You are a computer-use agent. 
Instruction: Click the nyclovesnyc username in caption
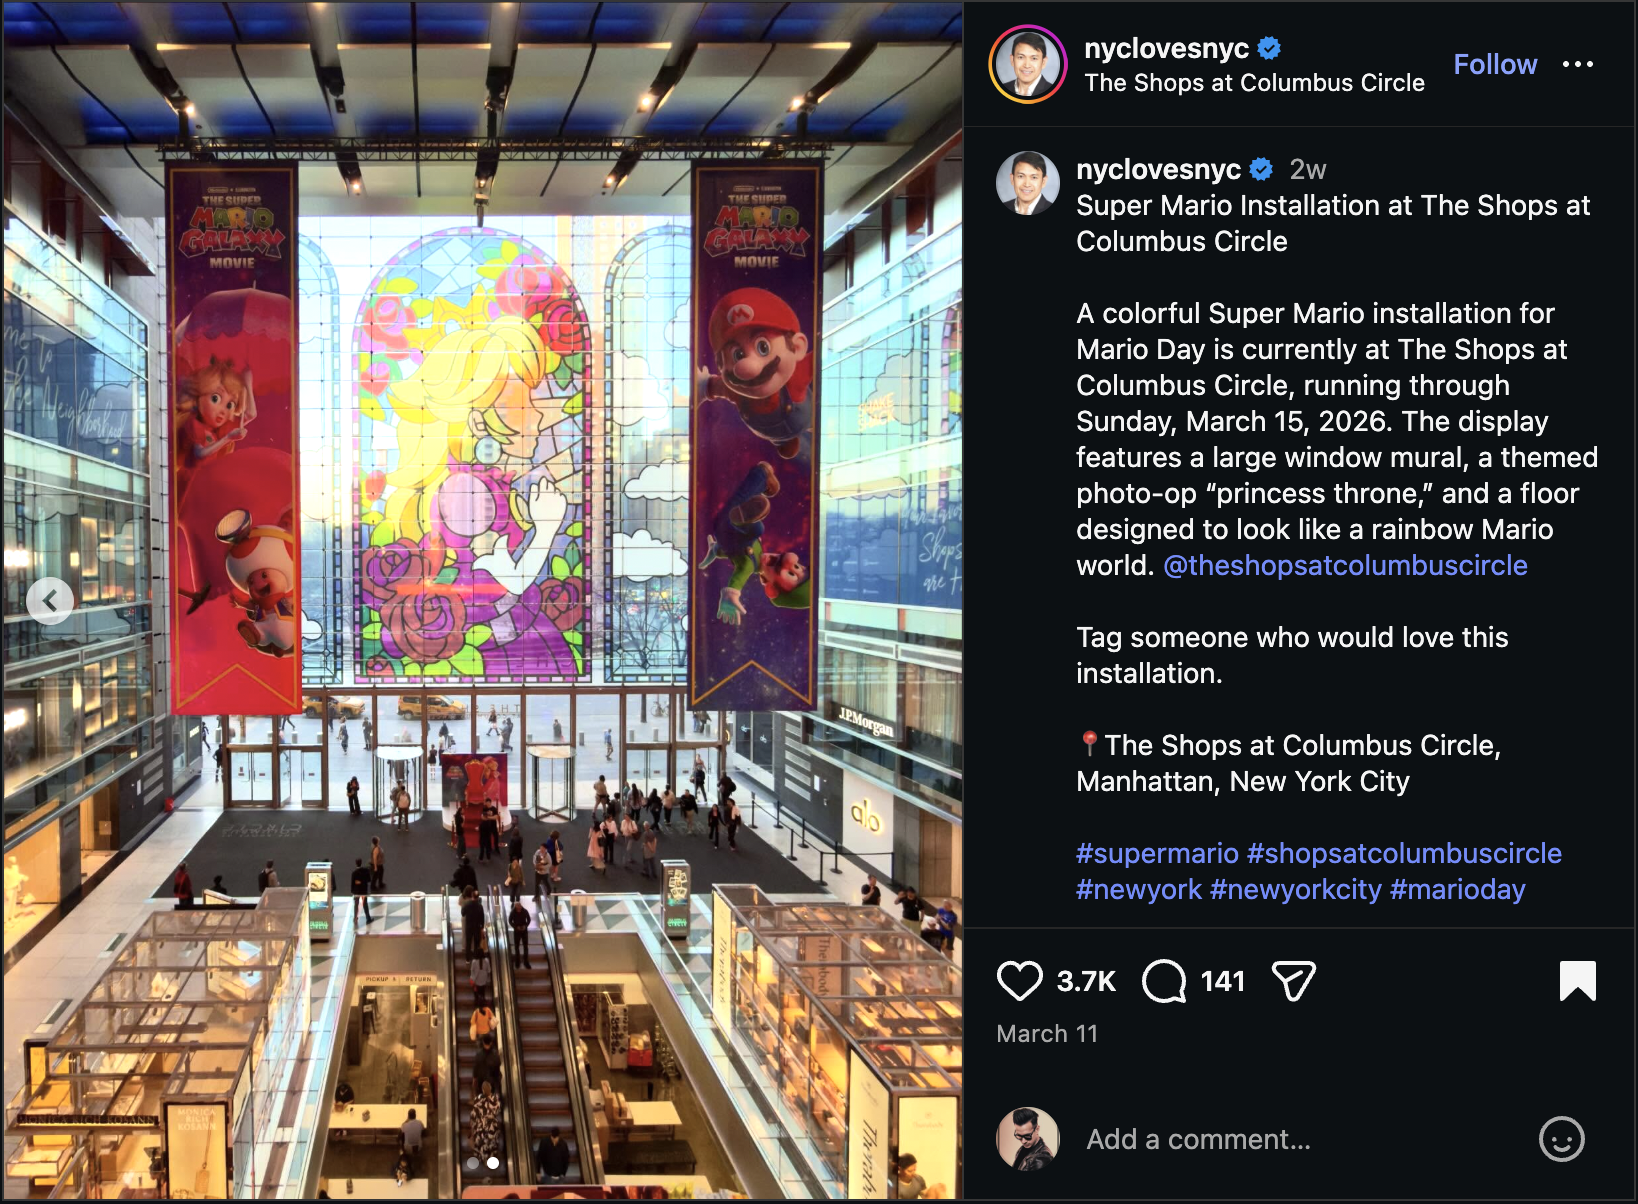[1158, 169]
